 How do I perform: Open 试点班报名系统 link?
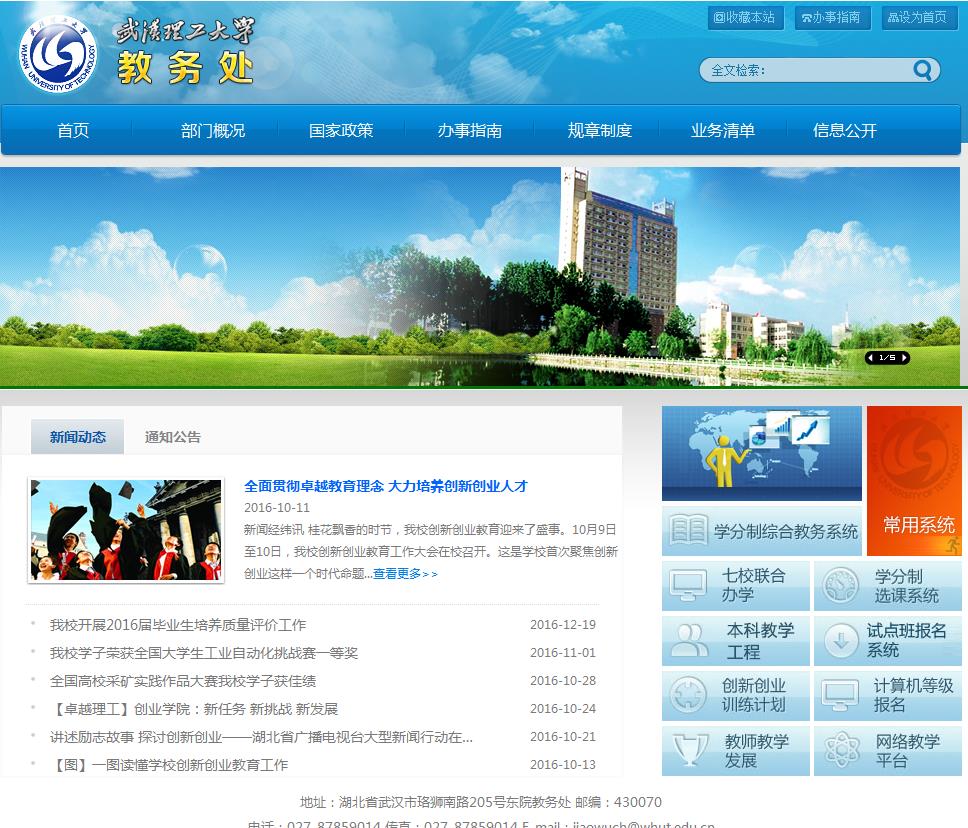coord(887,641)
